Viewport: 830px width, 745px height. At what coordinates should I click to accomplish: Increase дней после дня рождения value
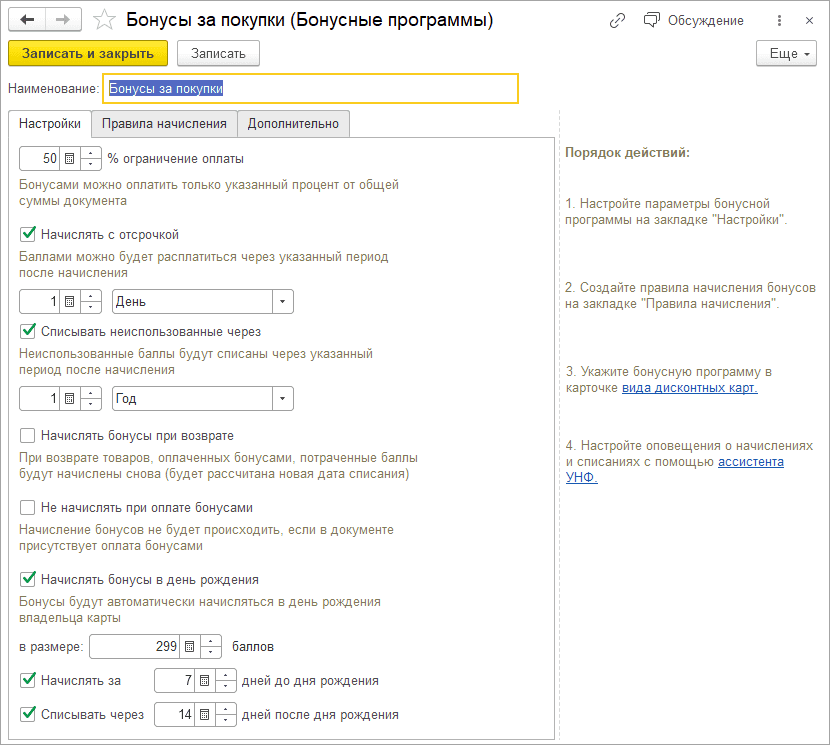click(226, 709)
